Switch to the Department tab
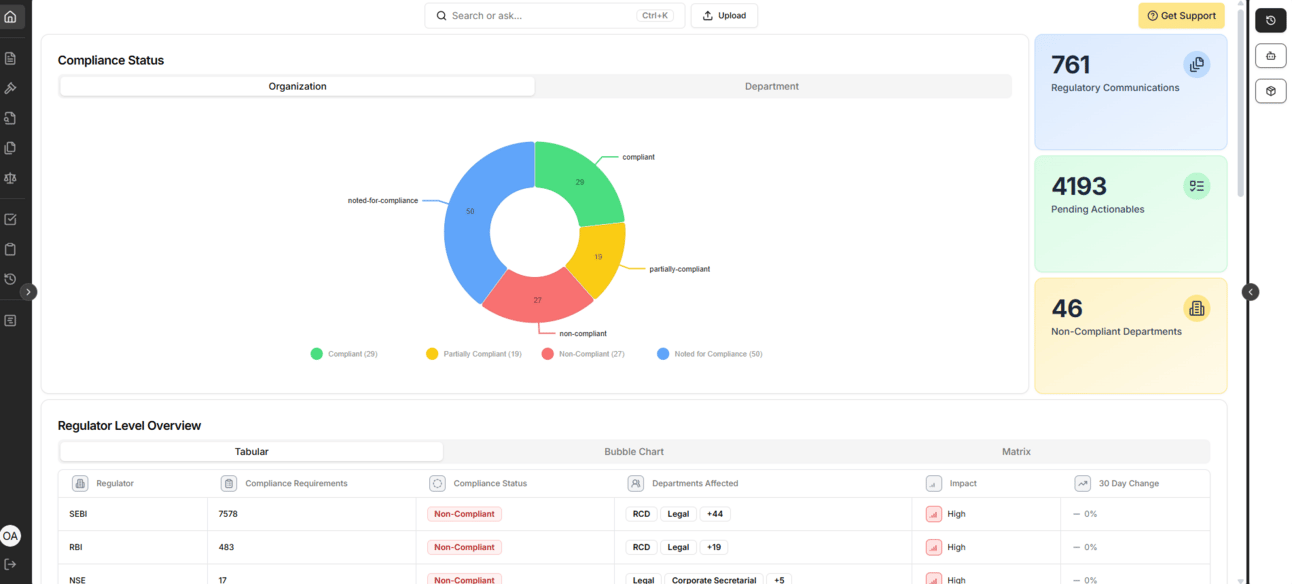The height and width of the screenshot is (584, 1292). pyautogui.click(x=772, y=86)
